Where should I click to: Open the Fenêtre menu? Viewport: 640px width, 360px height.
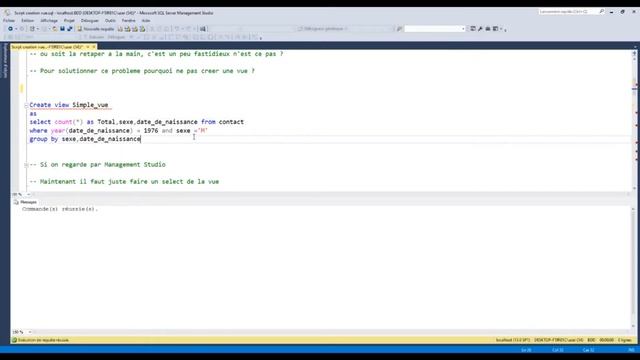coord(129,20)
